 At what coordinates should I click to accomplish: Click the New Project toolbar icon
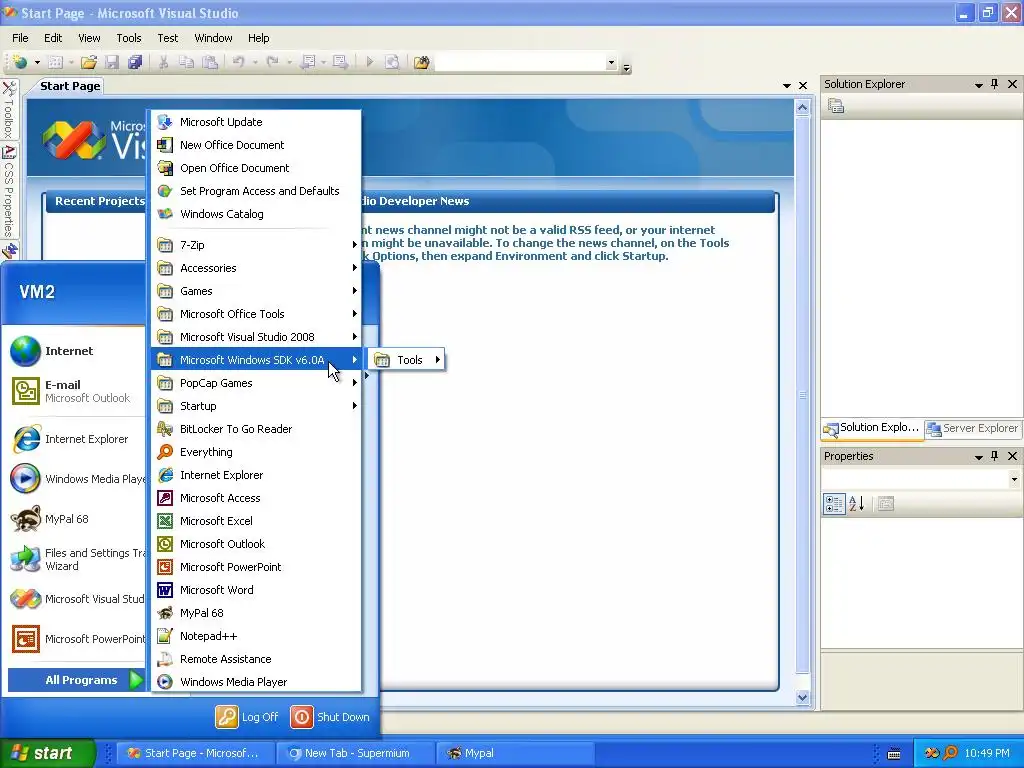[x=20, y=62]
